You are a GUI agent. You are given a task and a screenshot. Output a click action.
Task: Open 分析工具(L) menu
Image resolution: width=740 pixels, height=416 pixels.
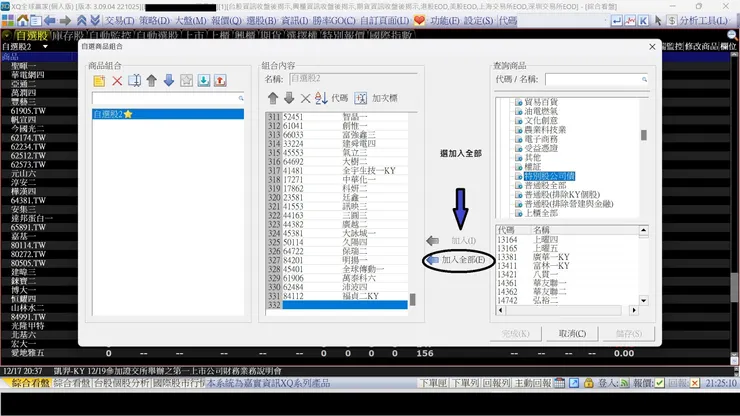coord(704,21)
